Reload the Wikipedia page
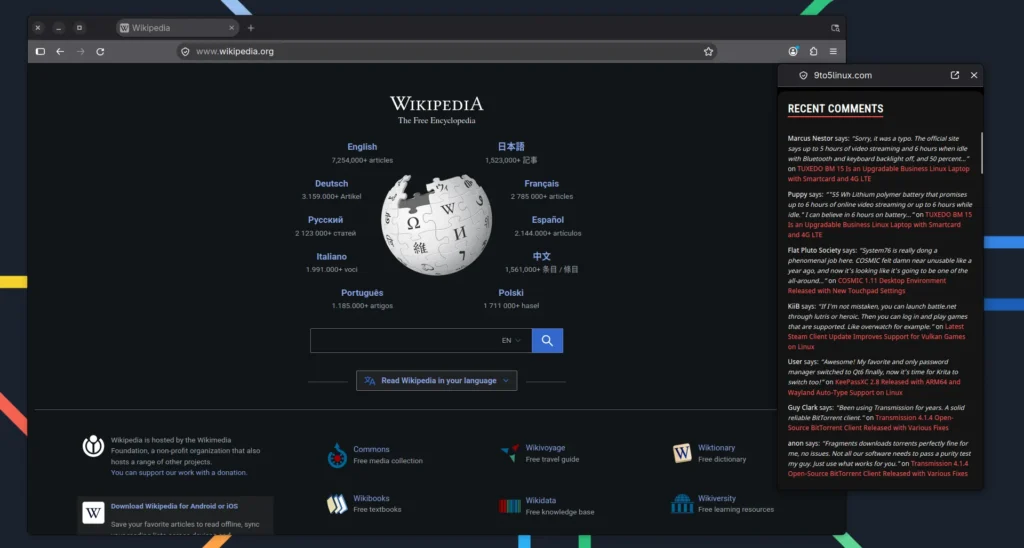1024x548 pixels. click(101, 52)
